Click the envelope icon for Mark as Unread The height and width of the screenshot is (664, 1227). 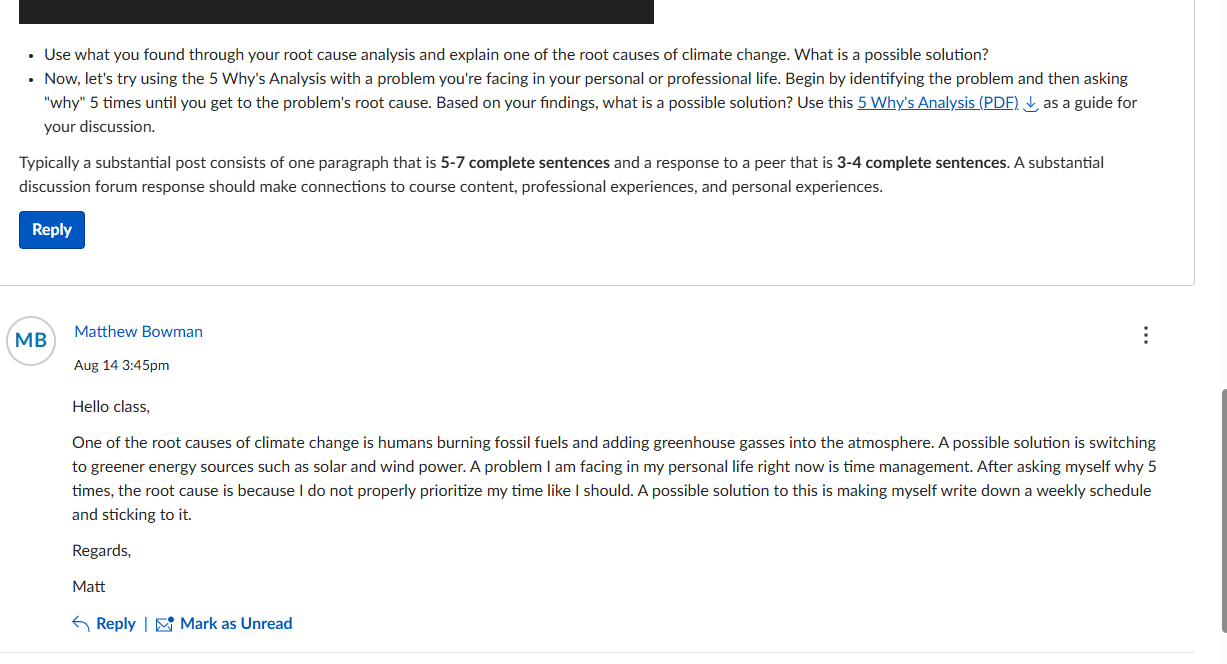point(165,624)
